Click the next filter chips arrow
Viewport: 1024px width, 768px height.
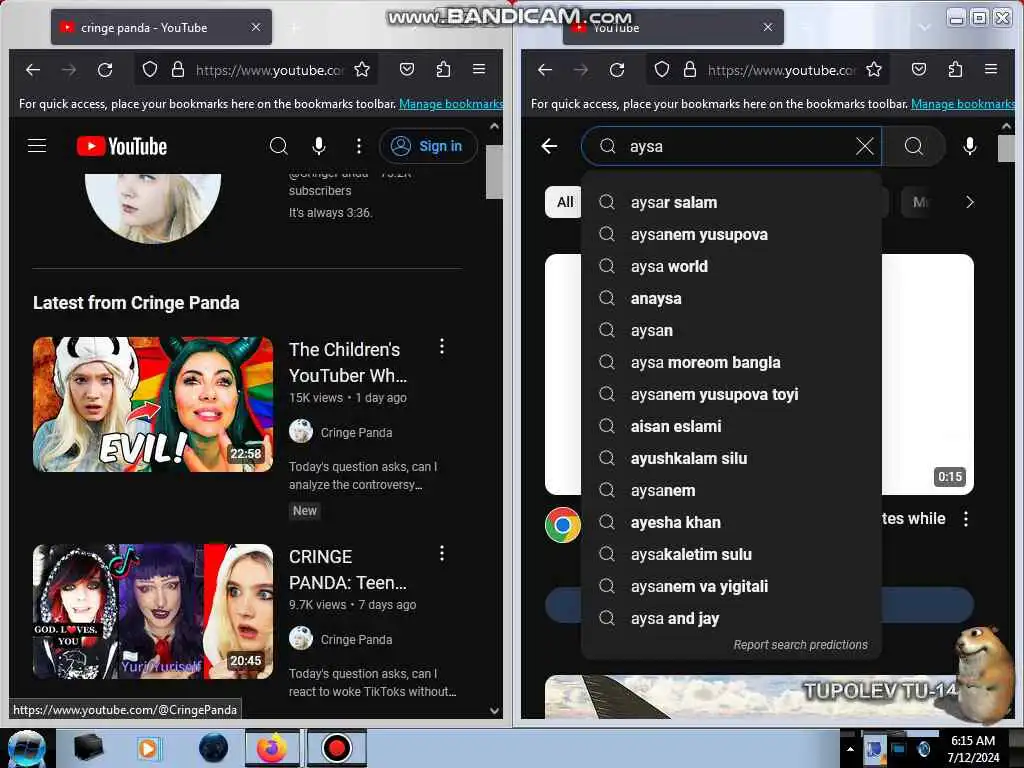[970, 202]
